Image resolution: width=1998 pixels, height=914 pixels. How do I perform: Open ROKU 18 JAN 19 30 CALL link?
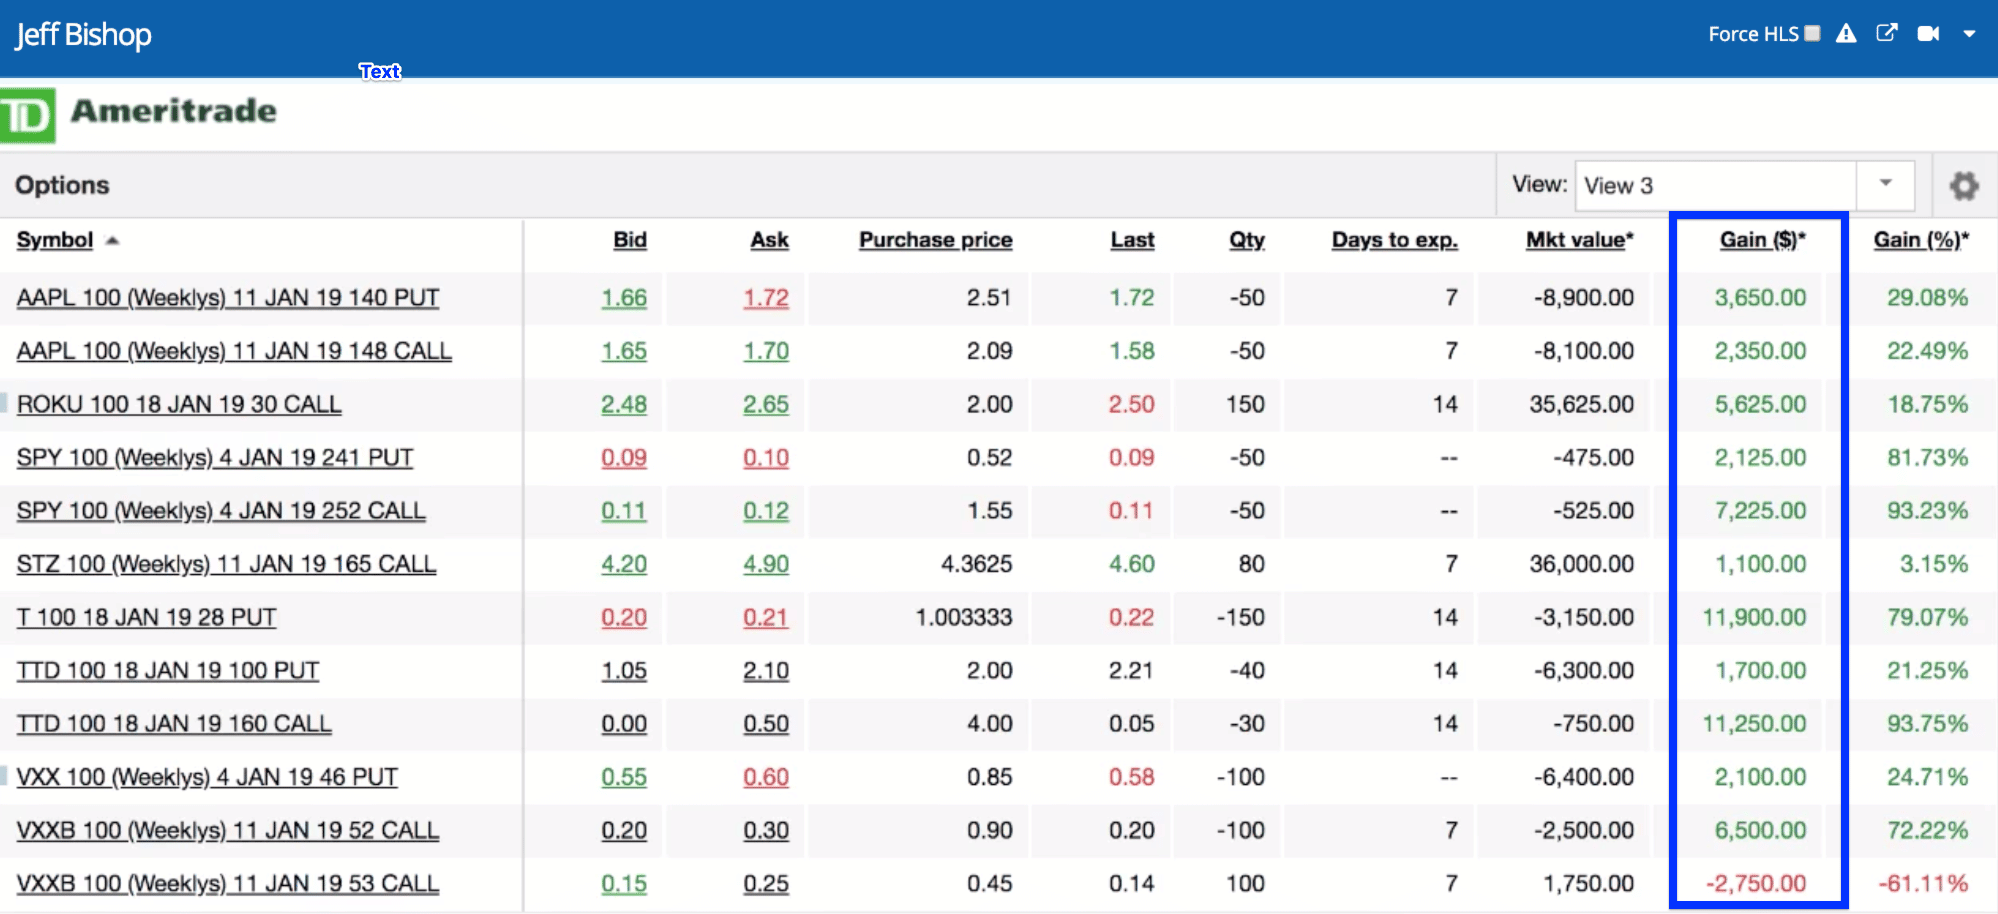click(x=179, y=405)
